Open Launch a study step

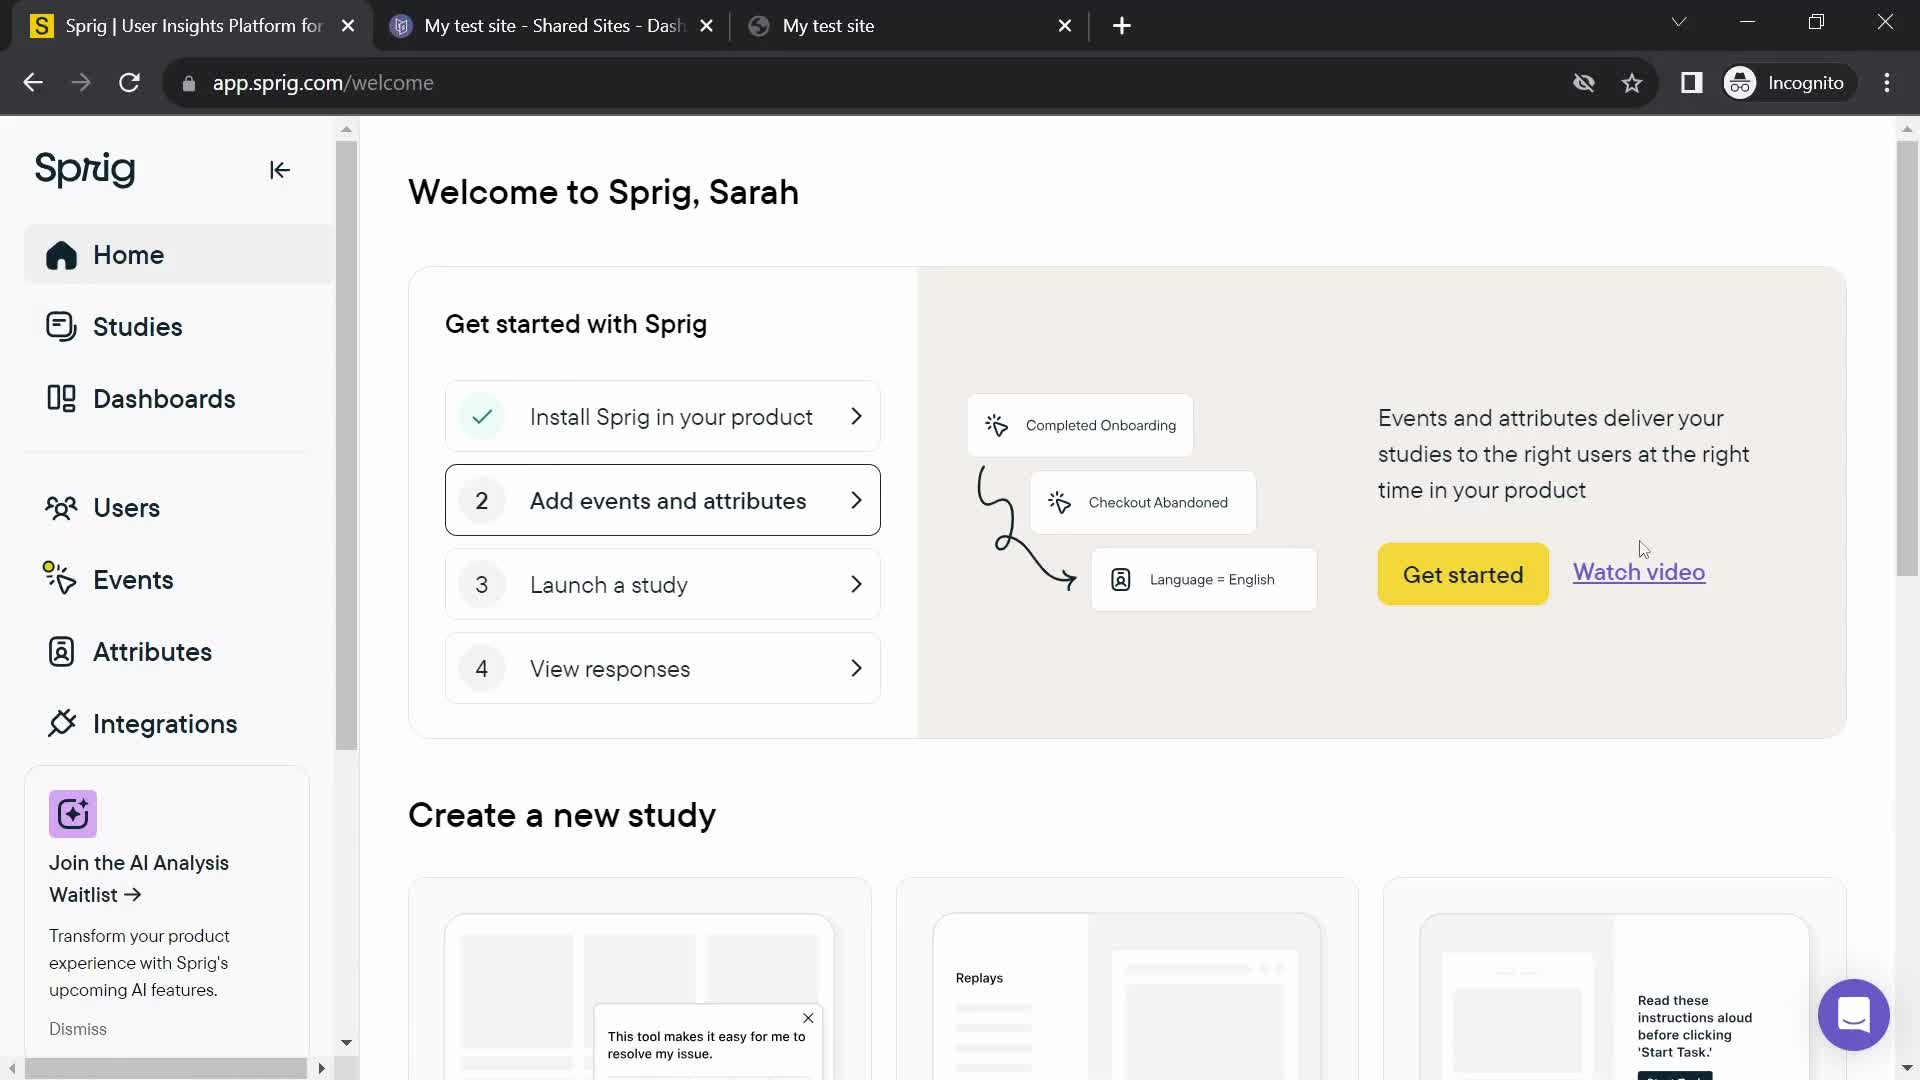click(x=663, y=584)
